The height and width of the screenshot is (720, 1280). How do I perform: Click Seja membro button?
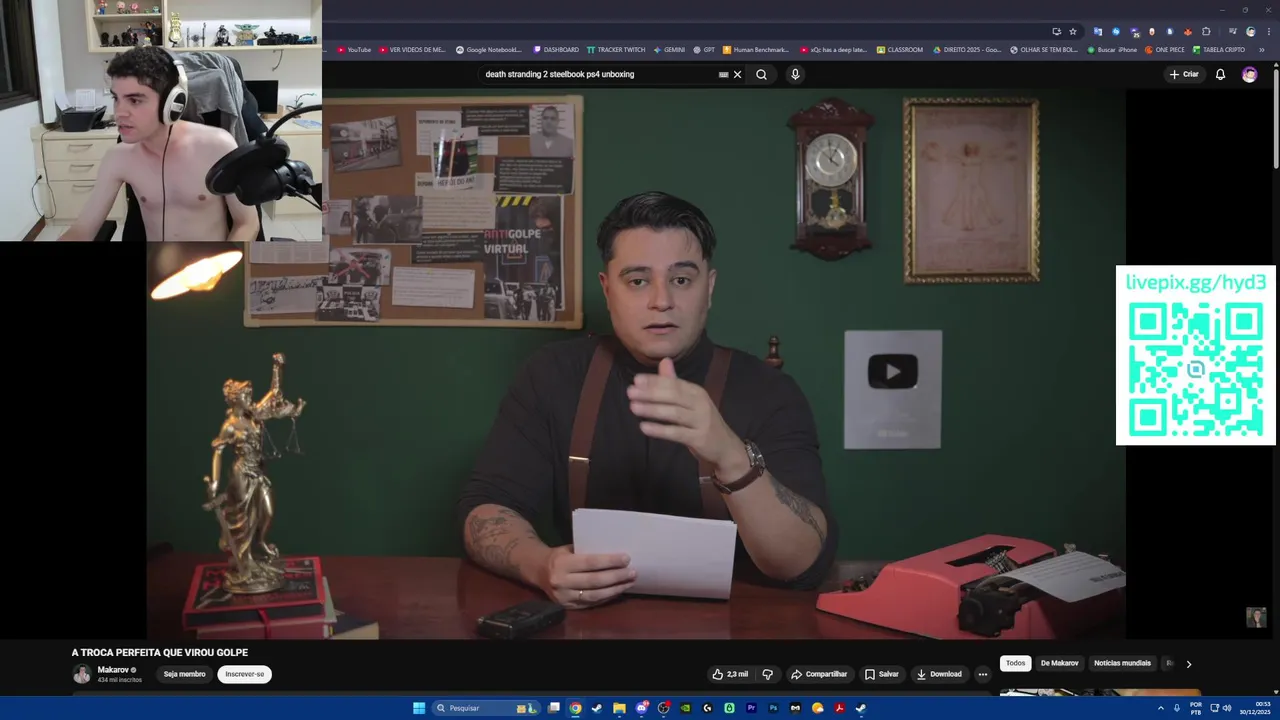tap(184, 674)
